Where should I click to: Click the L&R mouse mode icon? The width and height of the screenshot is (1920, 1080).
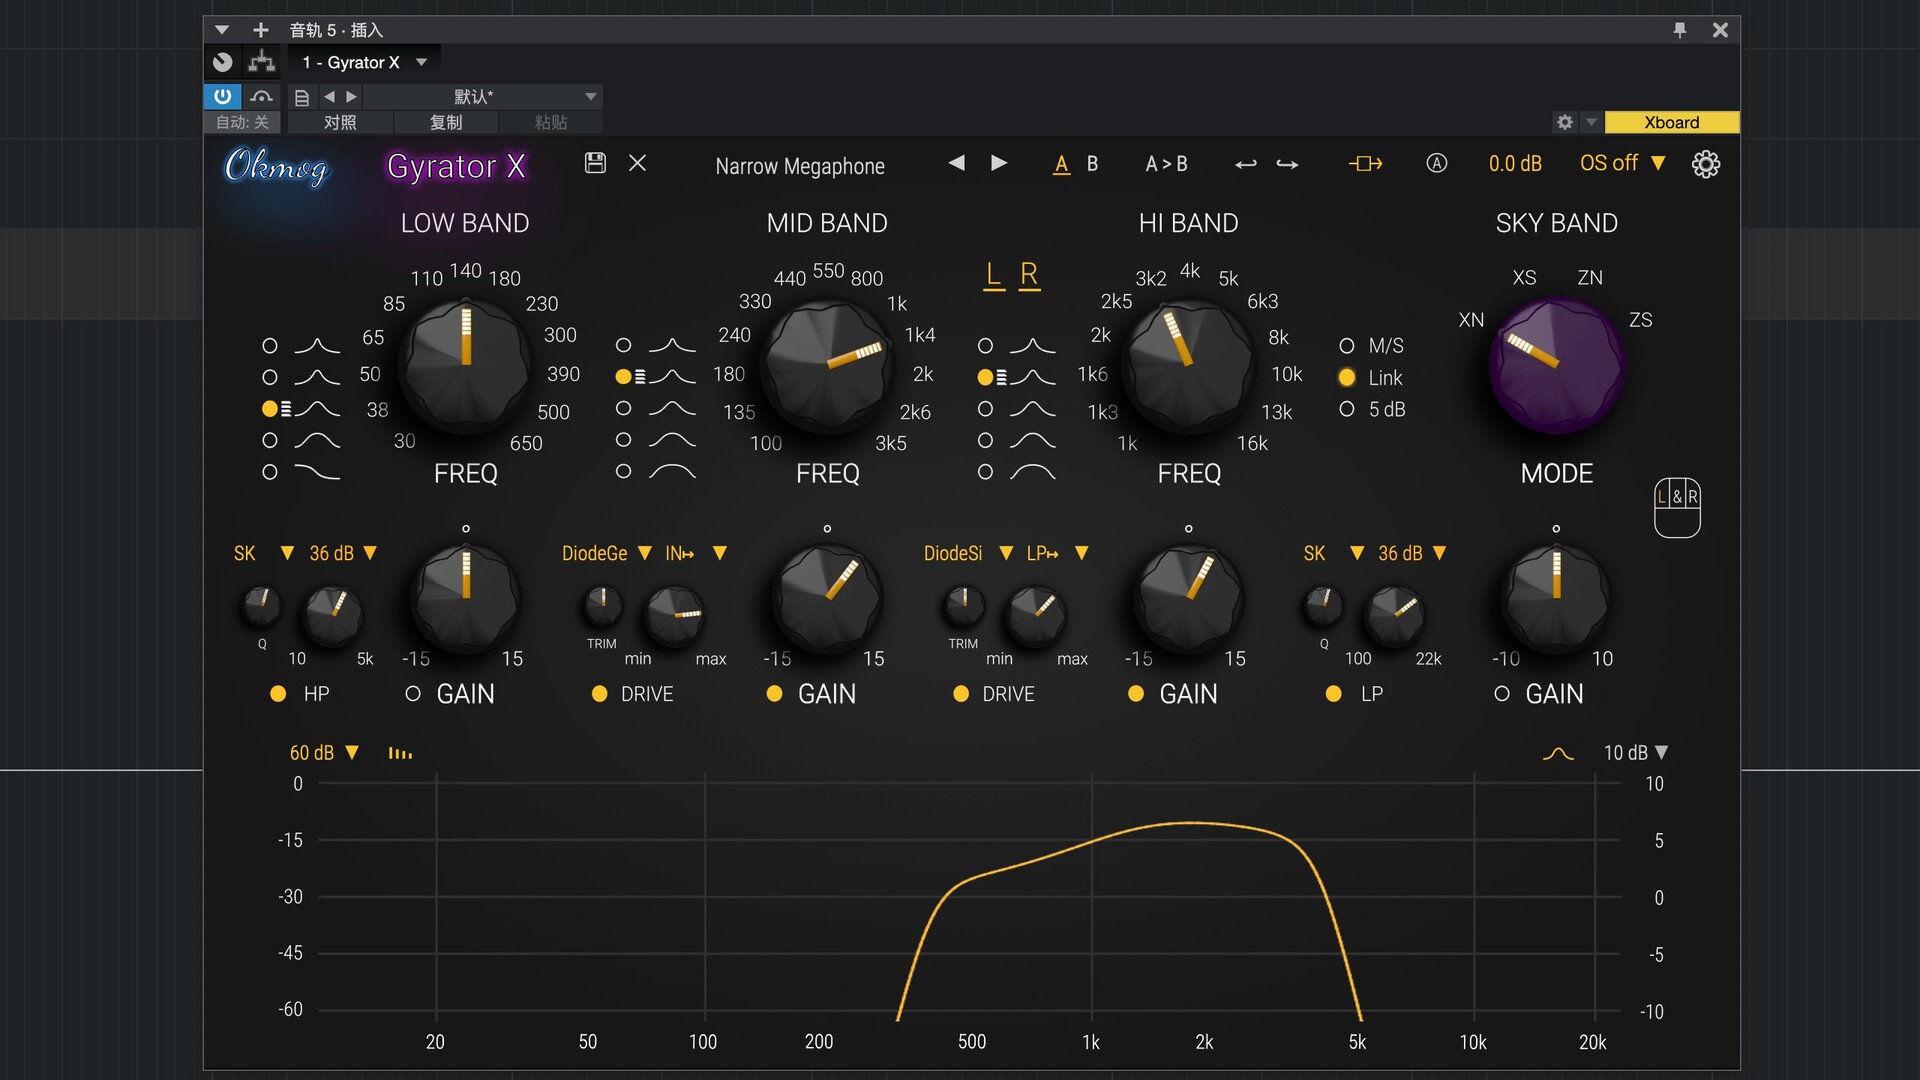click(1677, 507)
